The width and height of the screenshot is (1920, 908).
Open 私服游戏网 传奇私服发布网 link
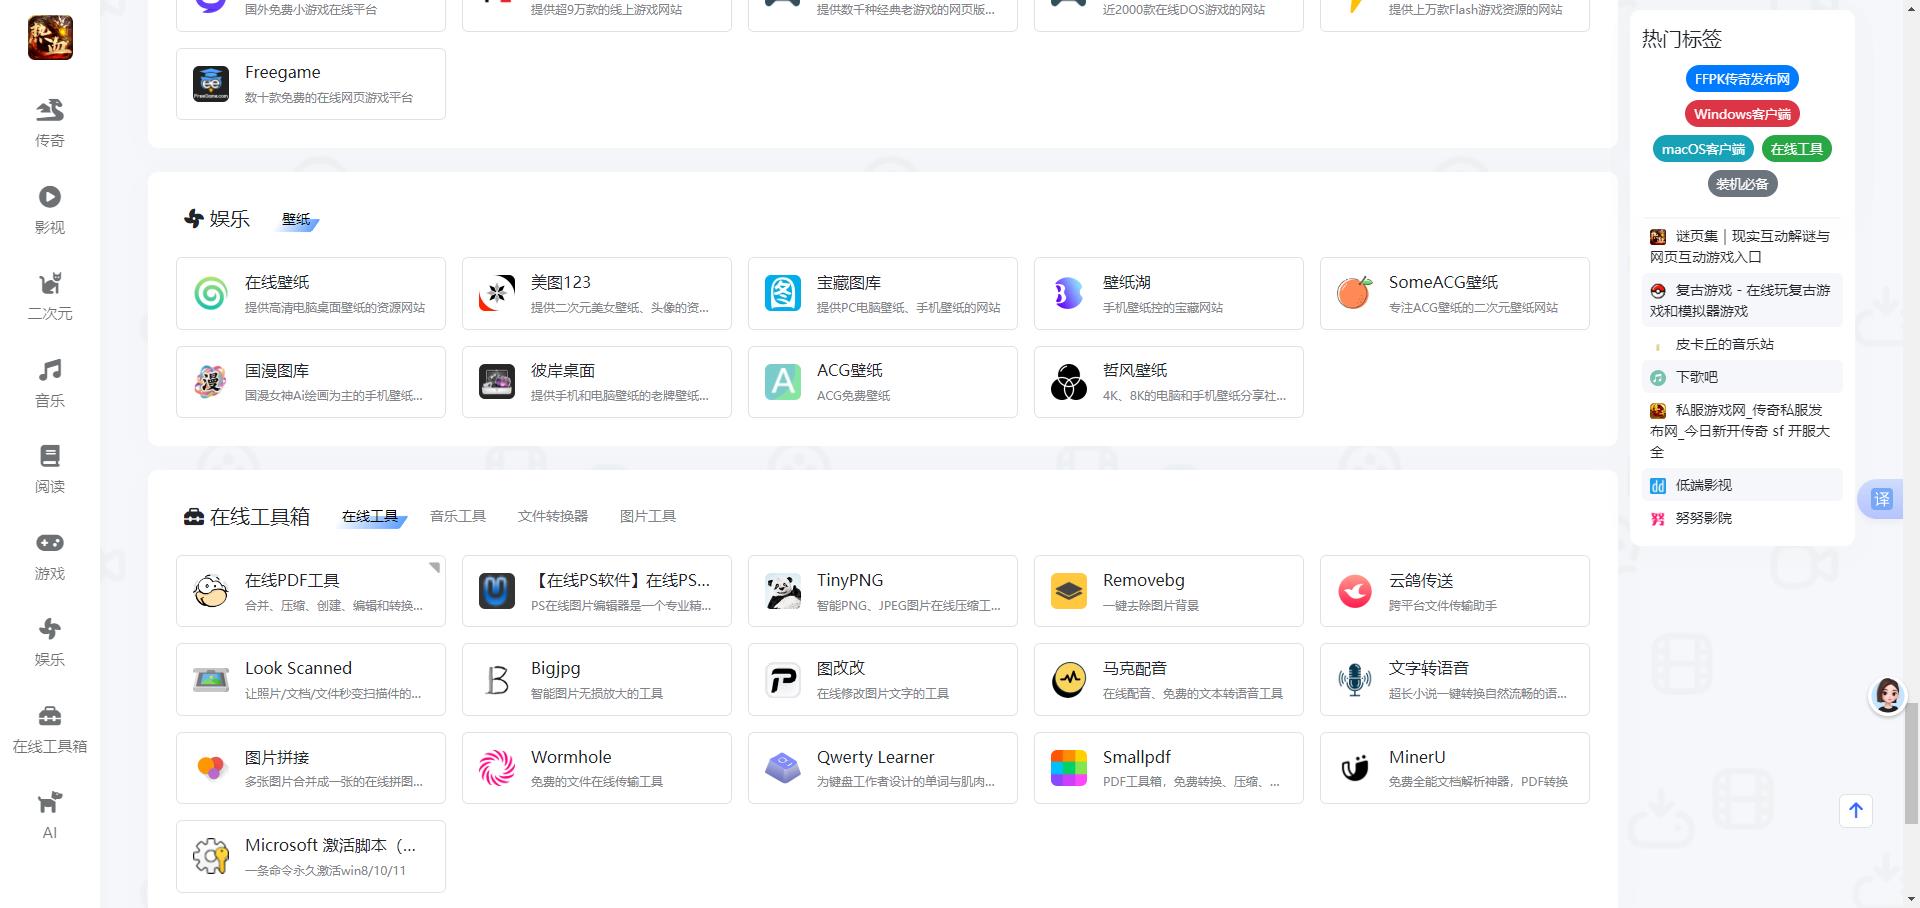pos(1741,431)
